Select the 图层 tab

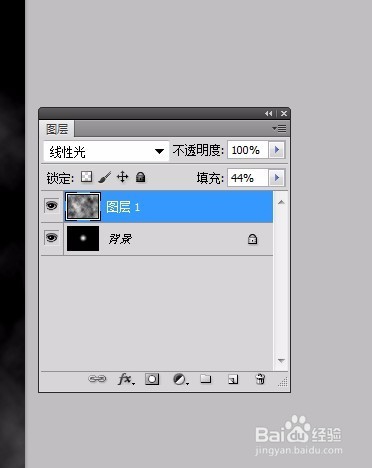pyautogui.click(x=57, y=129)
